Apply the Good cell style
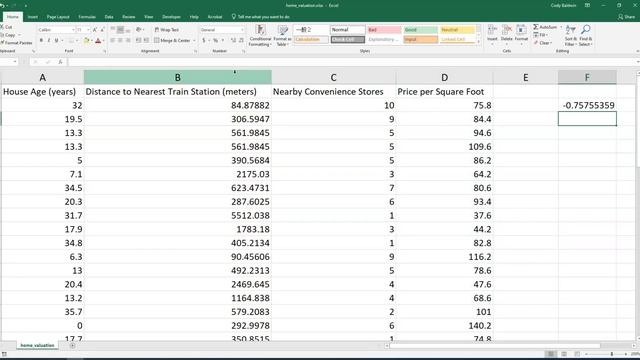Screen dimensions: 640x360 pos(420,30)
